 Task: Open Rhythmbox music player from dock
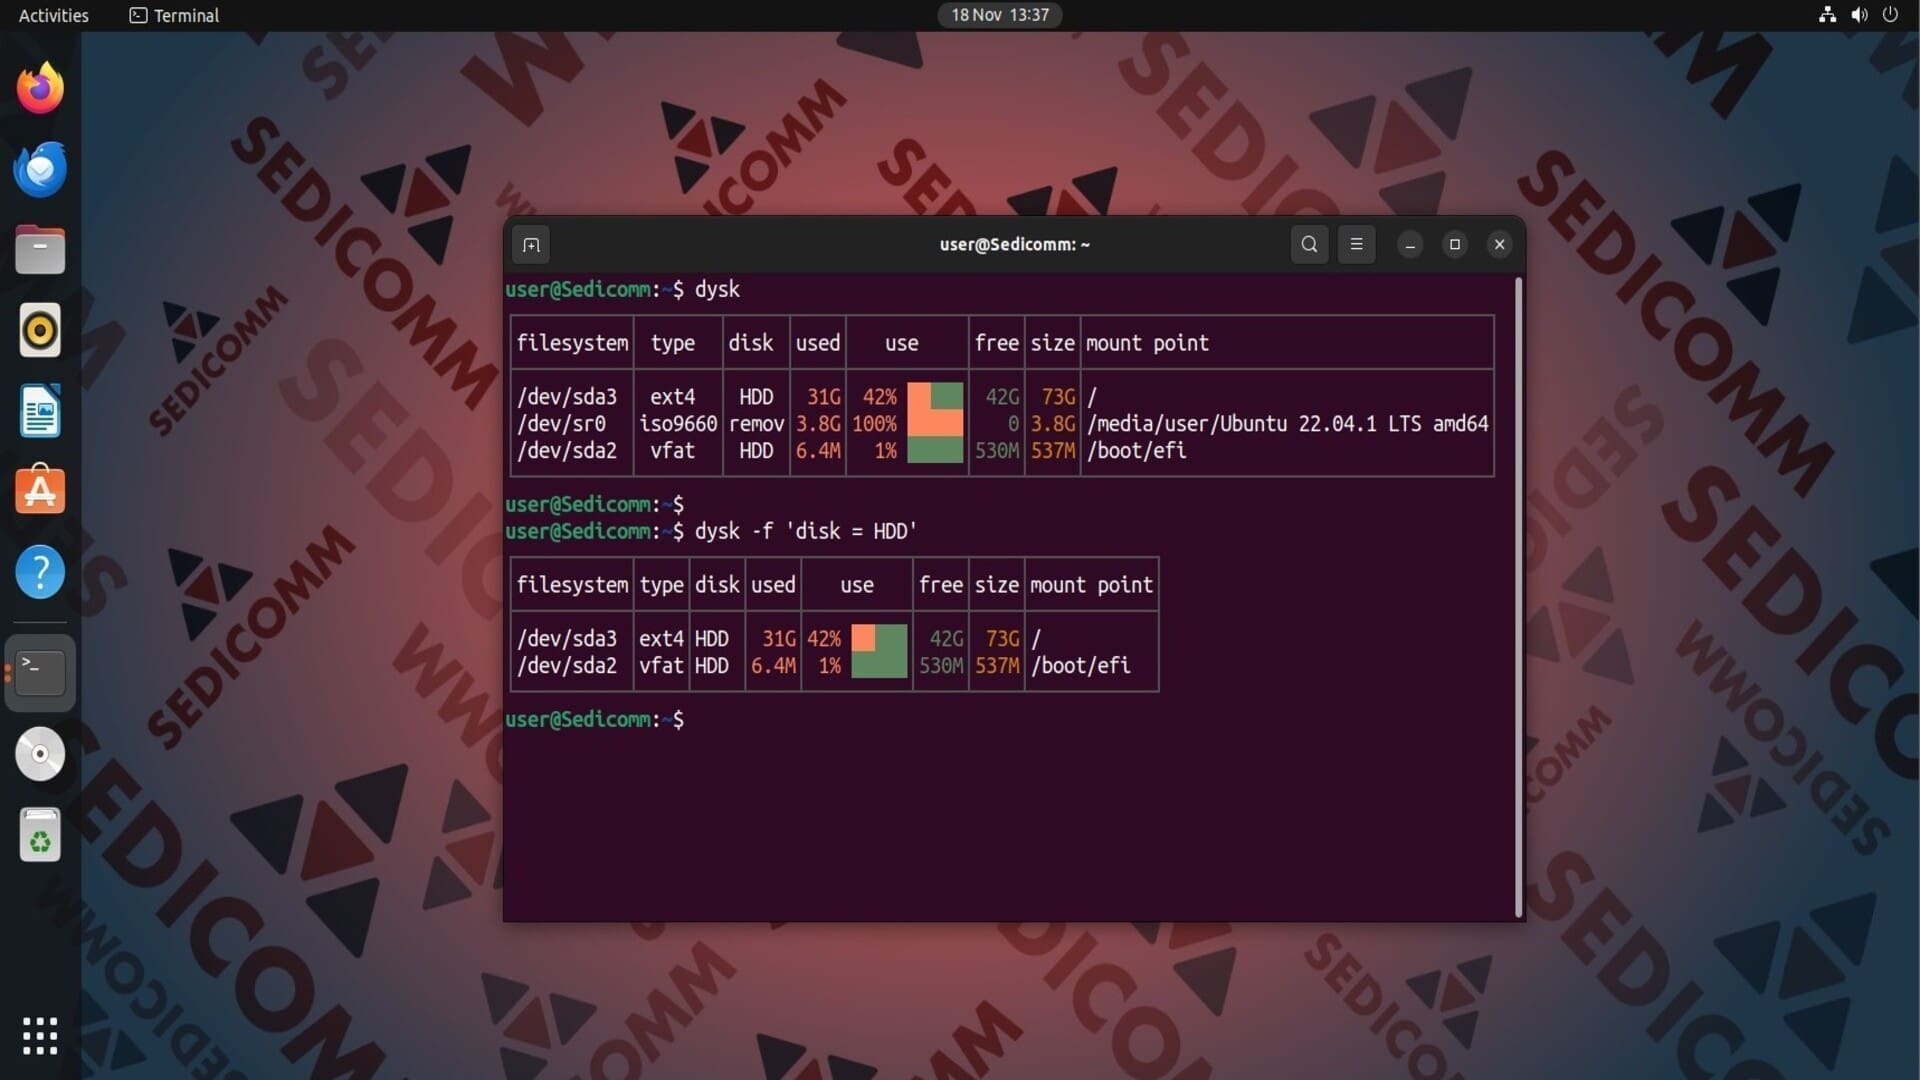[x=40, y=330]
